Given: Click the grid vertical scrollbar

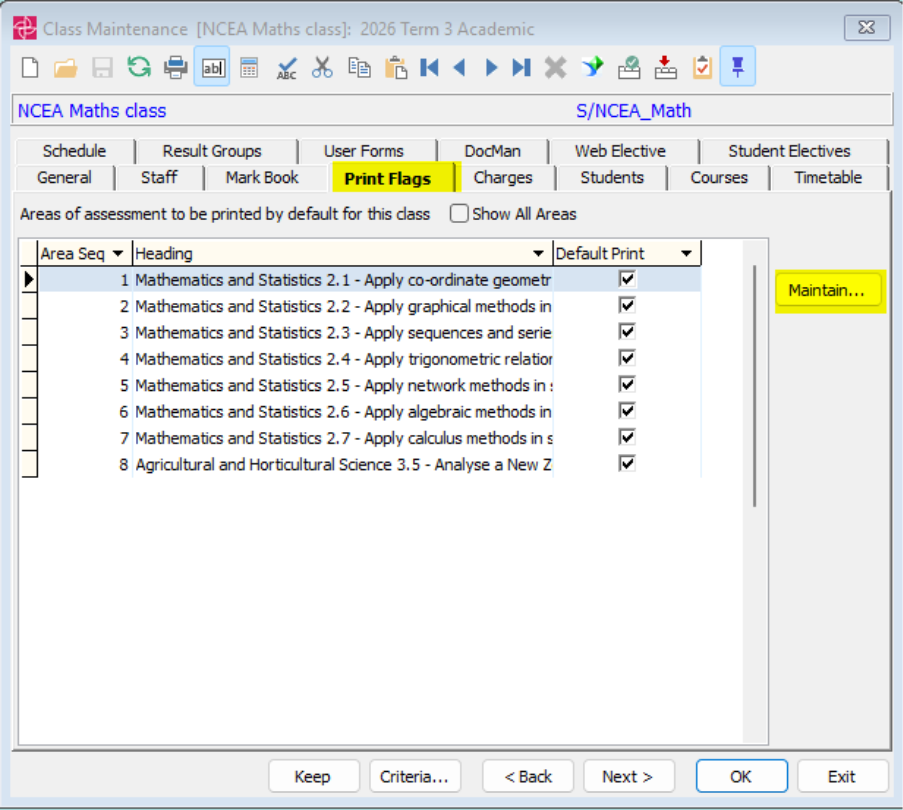Looking at the screenshot, I should 754,386.
